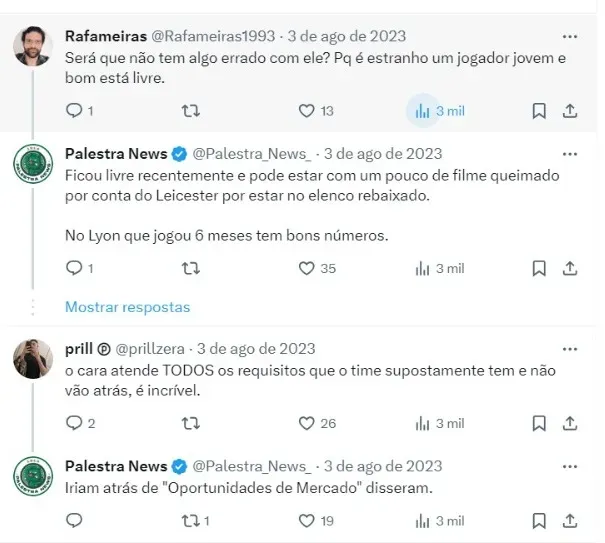Expand replies with Mostrar respostas

127,307
